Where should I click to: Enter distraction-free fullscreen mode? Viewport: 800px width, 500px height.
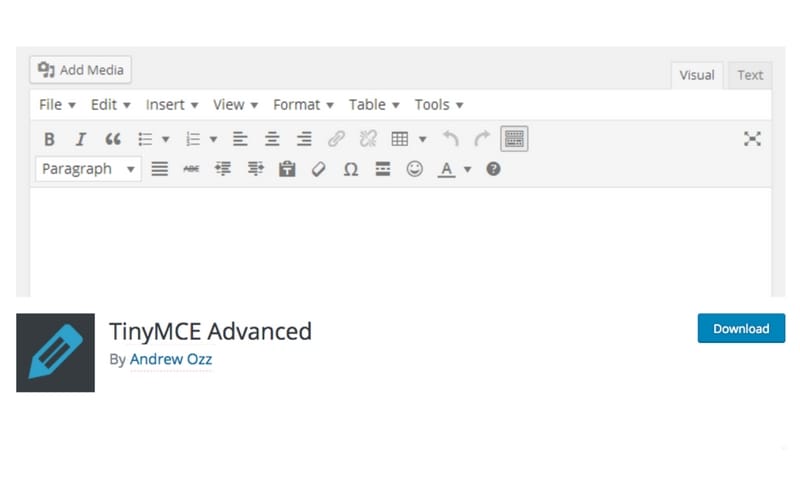(752, 139)
